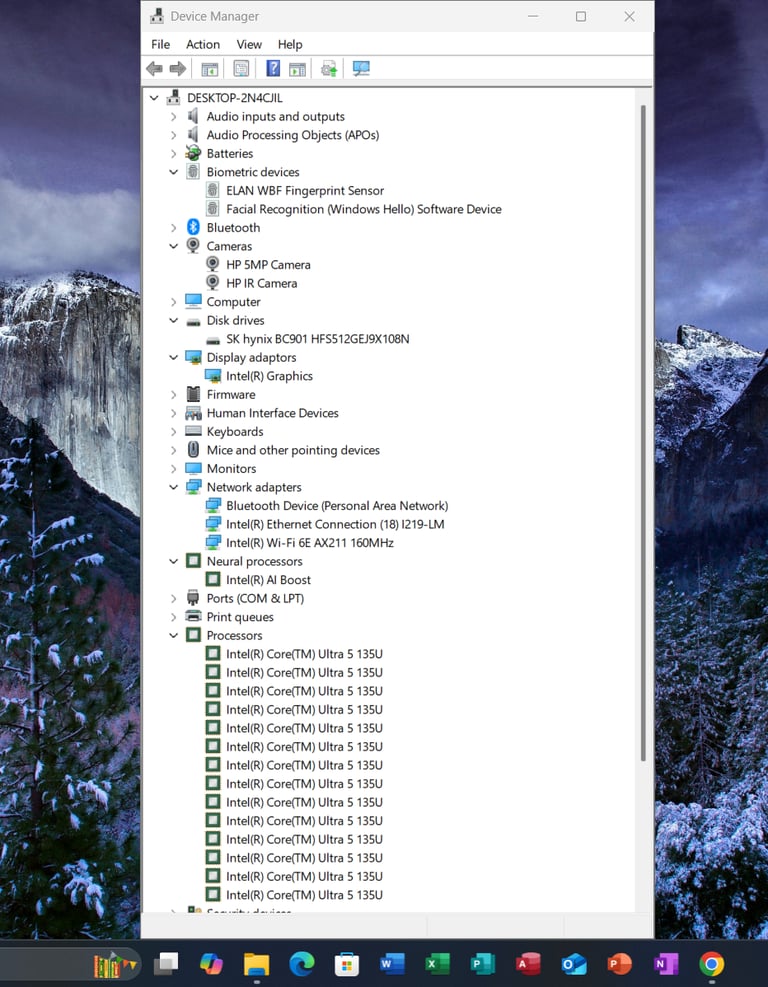Click the SK hynix disk drive icon

213,340
